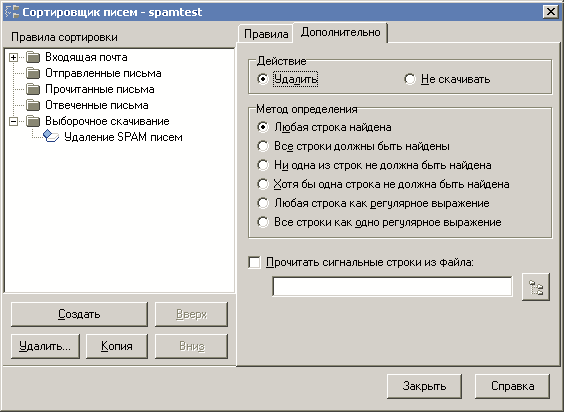Click the Справка button
Screen dimensions: 564x412
click(x=512, y=386)
